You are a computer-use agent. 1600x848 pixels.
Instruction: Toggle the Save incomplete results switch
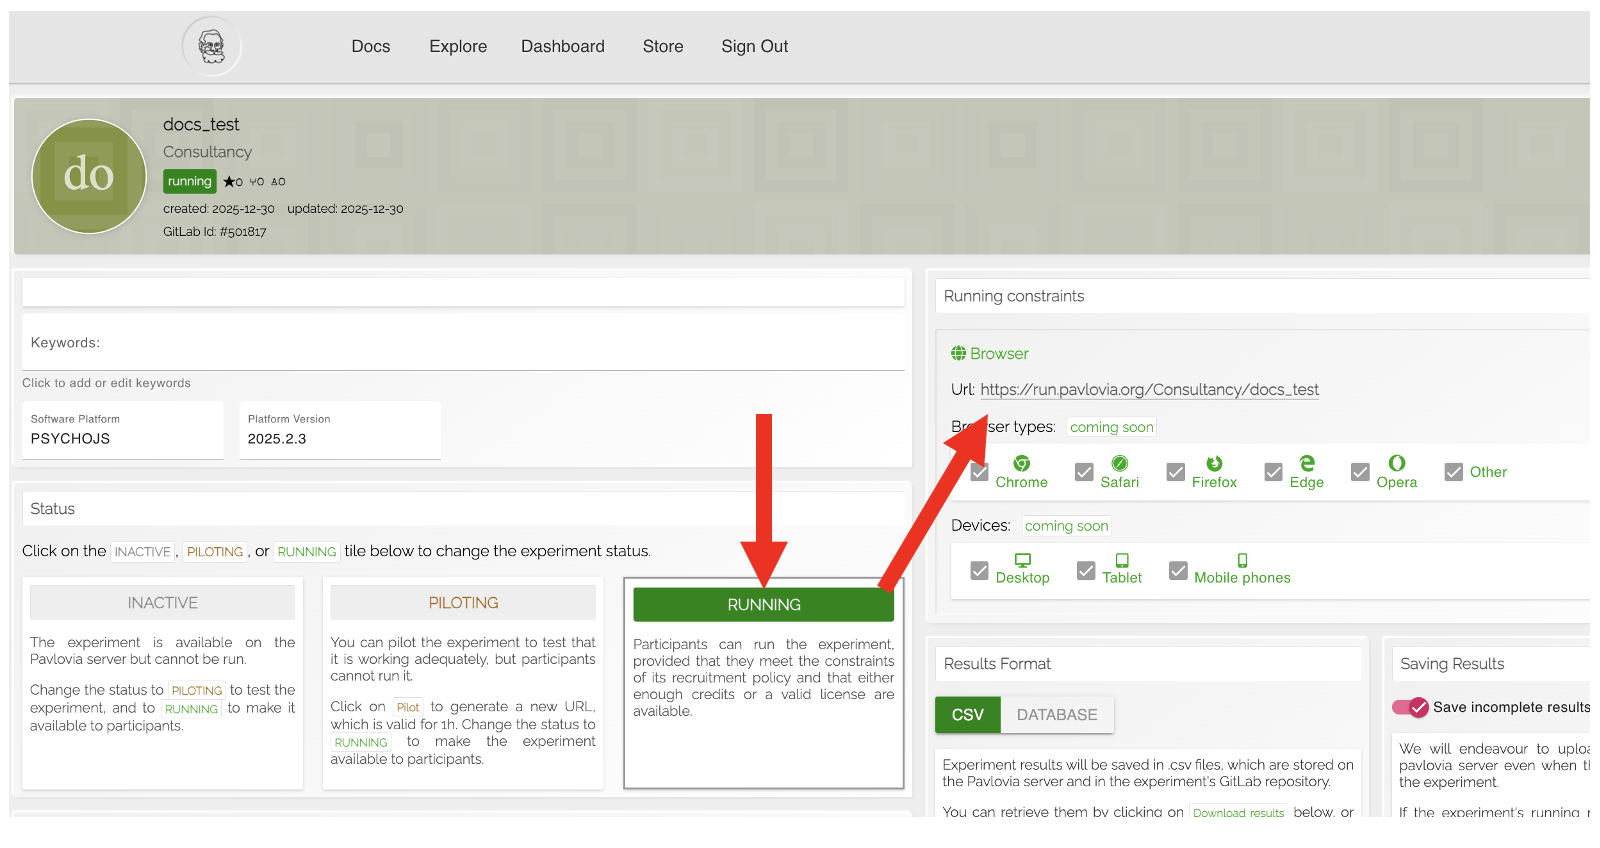point(1410,707)
